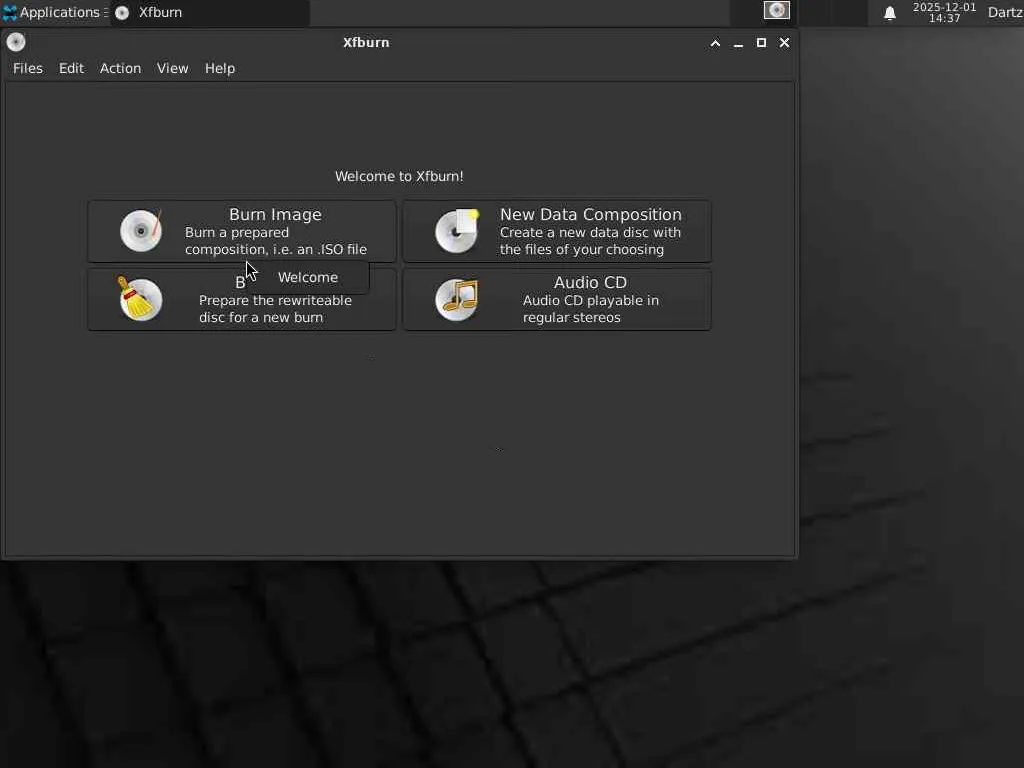Click the Applications label in top panel

(x=59, y=12)
